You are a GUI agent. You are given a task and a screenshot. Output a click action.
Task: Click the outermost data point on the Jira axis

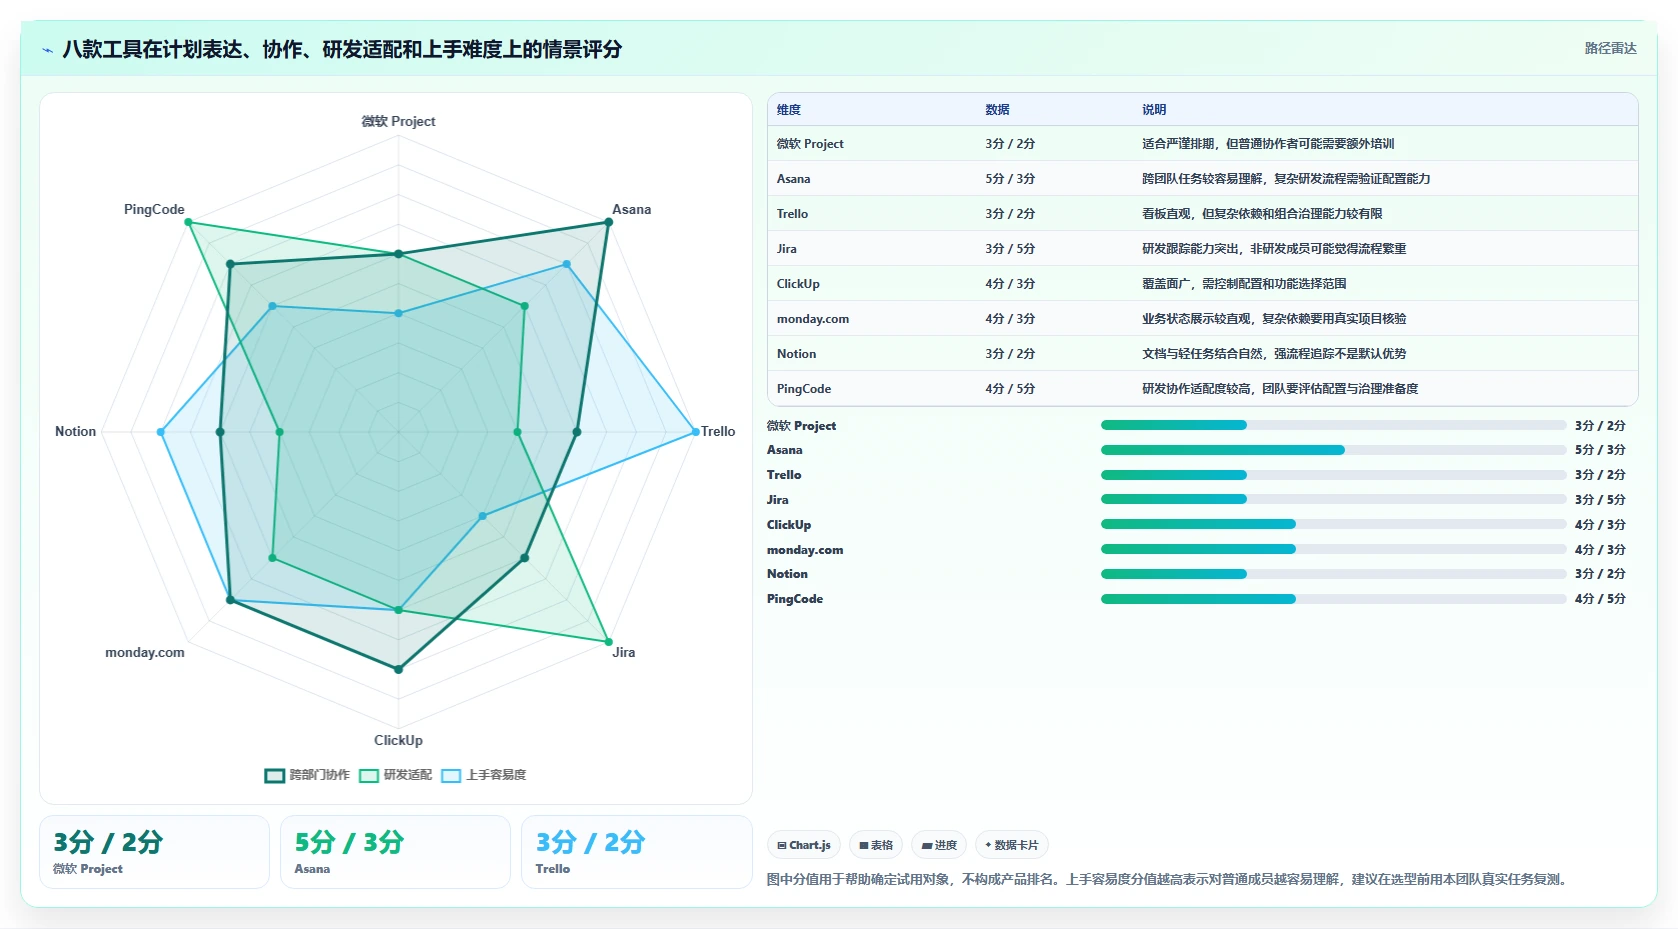coord(608,641)
